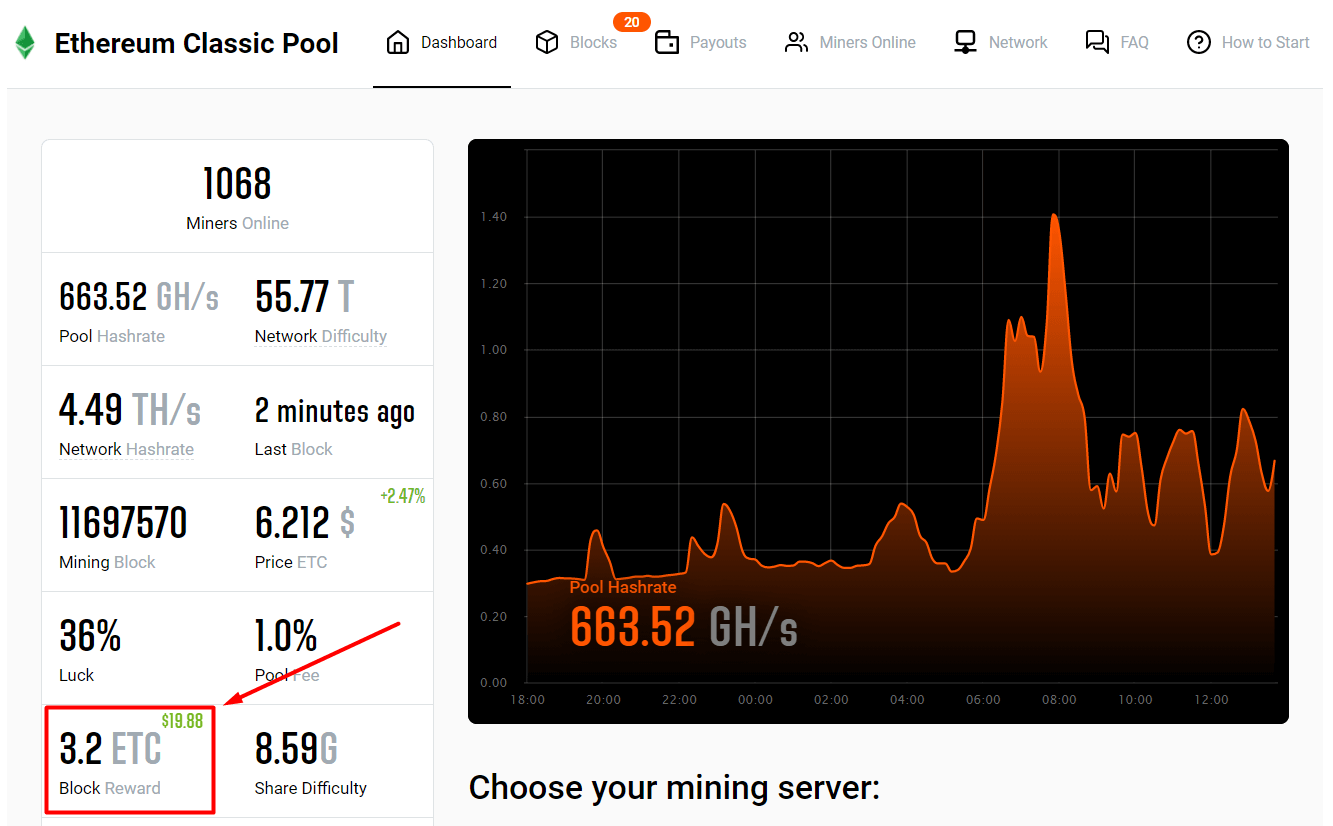Click the green Ethereum Classic logo icon
The width and height of the screenshot is (1333, 826).
click(x=25, y=43)
